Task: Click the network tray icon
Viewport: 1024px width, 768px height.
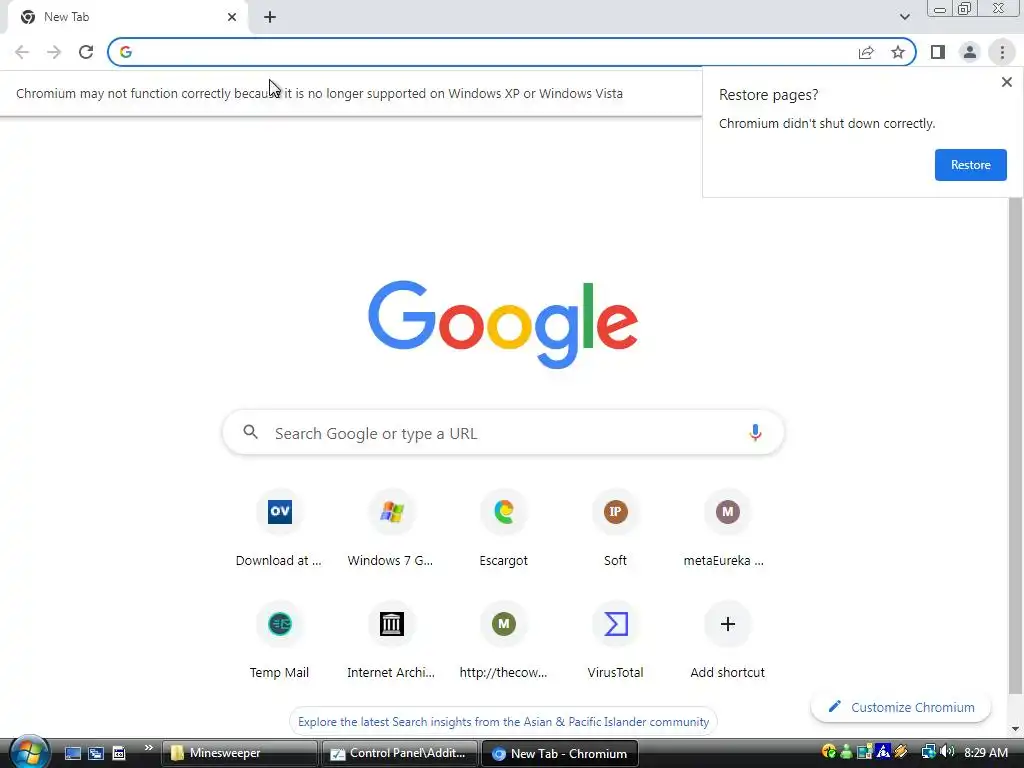Action: [x=928, y=752]
